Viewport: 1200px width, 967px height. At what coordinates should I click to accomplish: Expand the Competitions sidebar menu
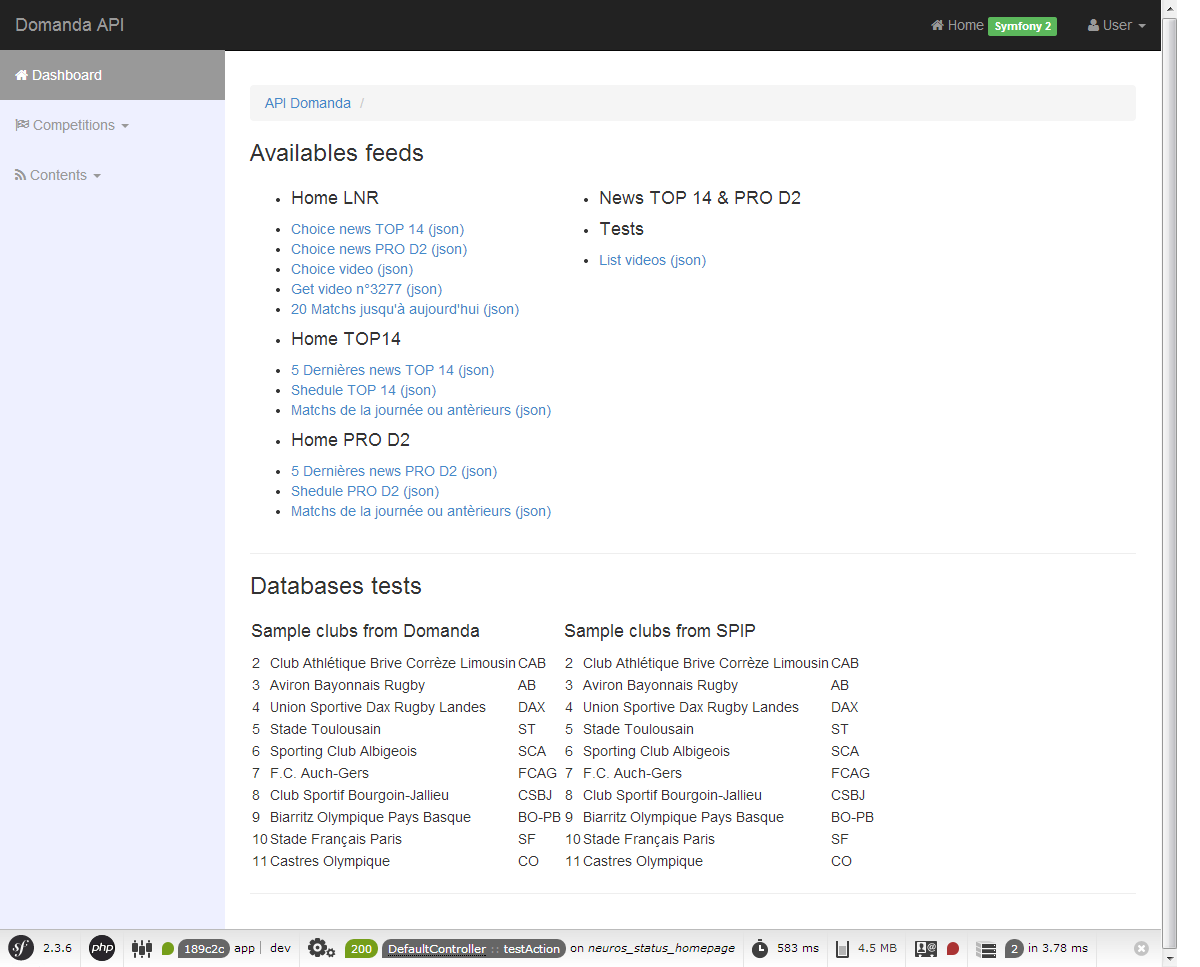click(x=73, y=125)
